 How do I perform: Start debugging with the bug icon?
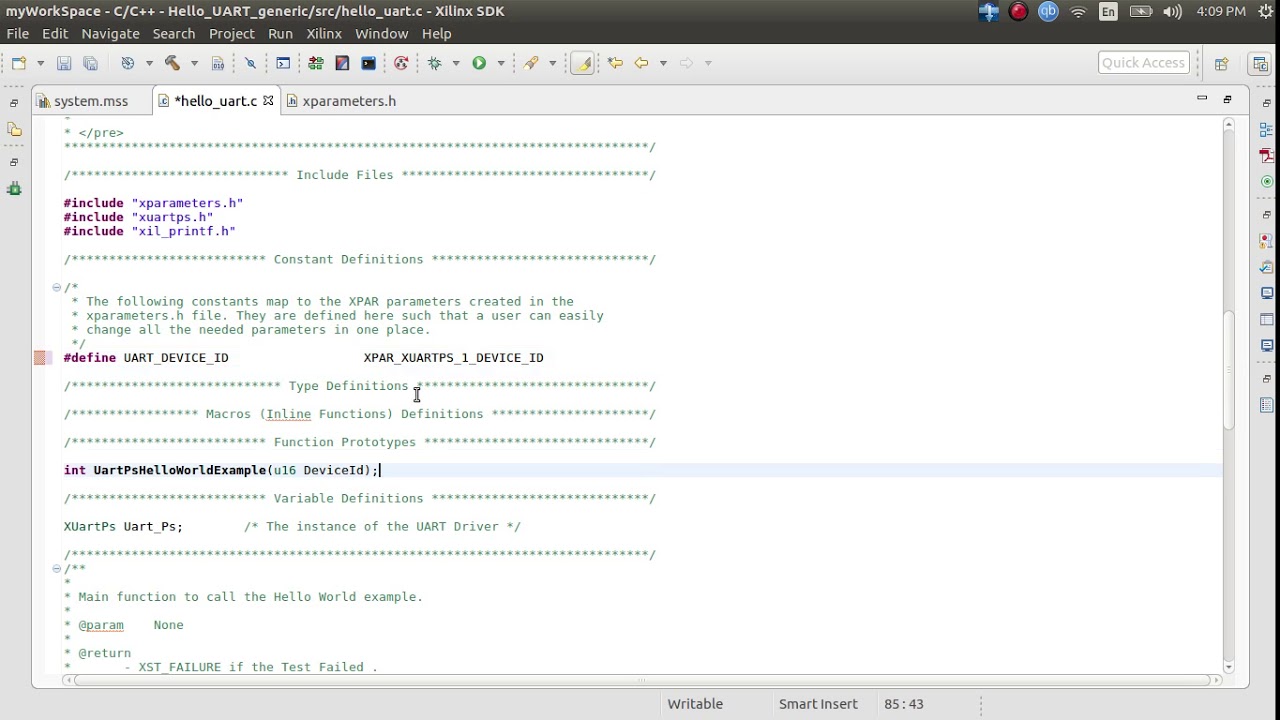435,63
